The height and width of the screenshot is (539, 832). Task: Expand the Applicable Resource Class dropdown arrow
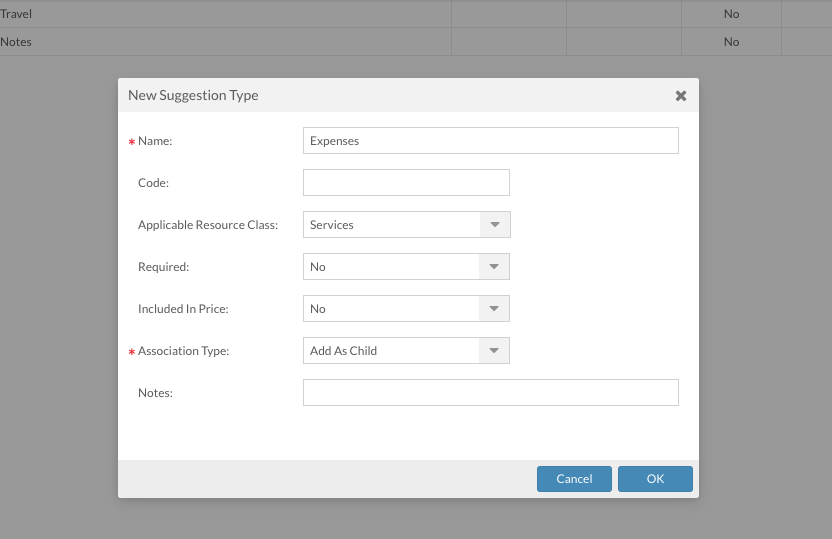(495, 225)
